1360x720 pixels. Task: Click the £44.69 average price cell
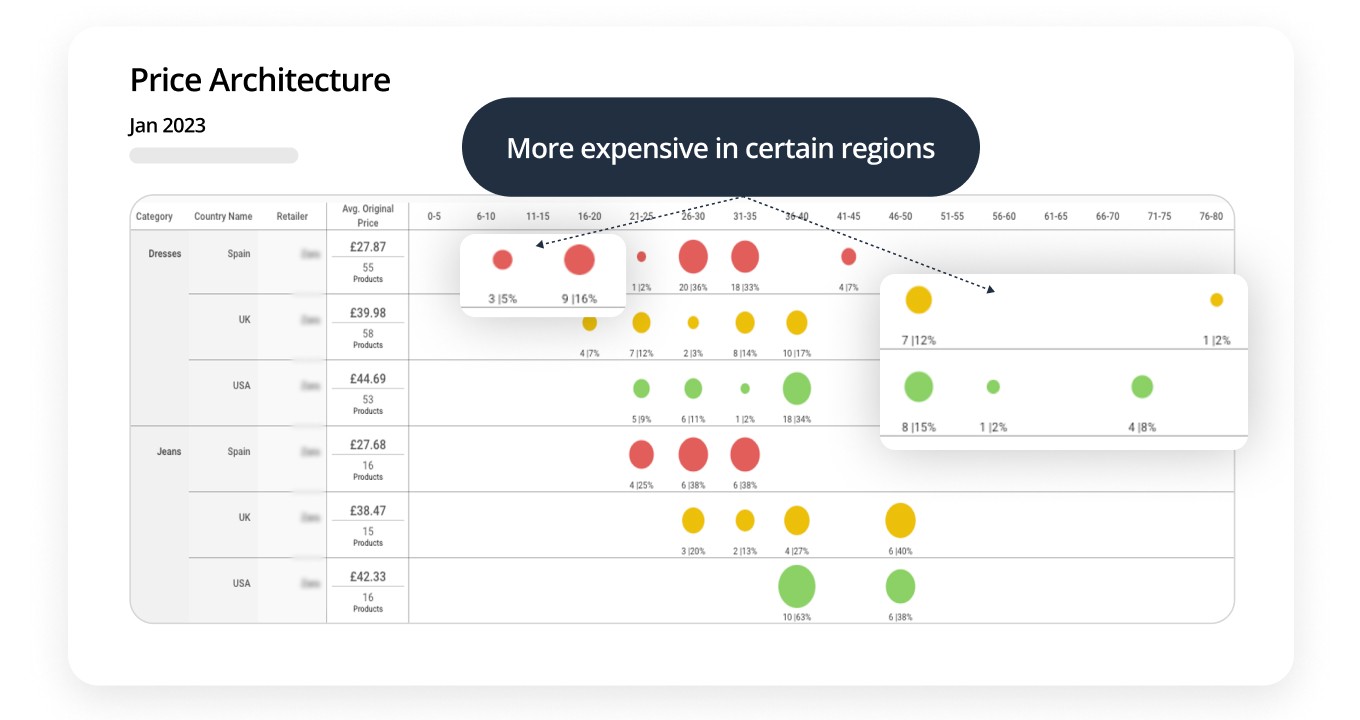tap(367, 379)
